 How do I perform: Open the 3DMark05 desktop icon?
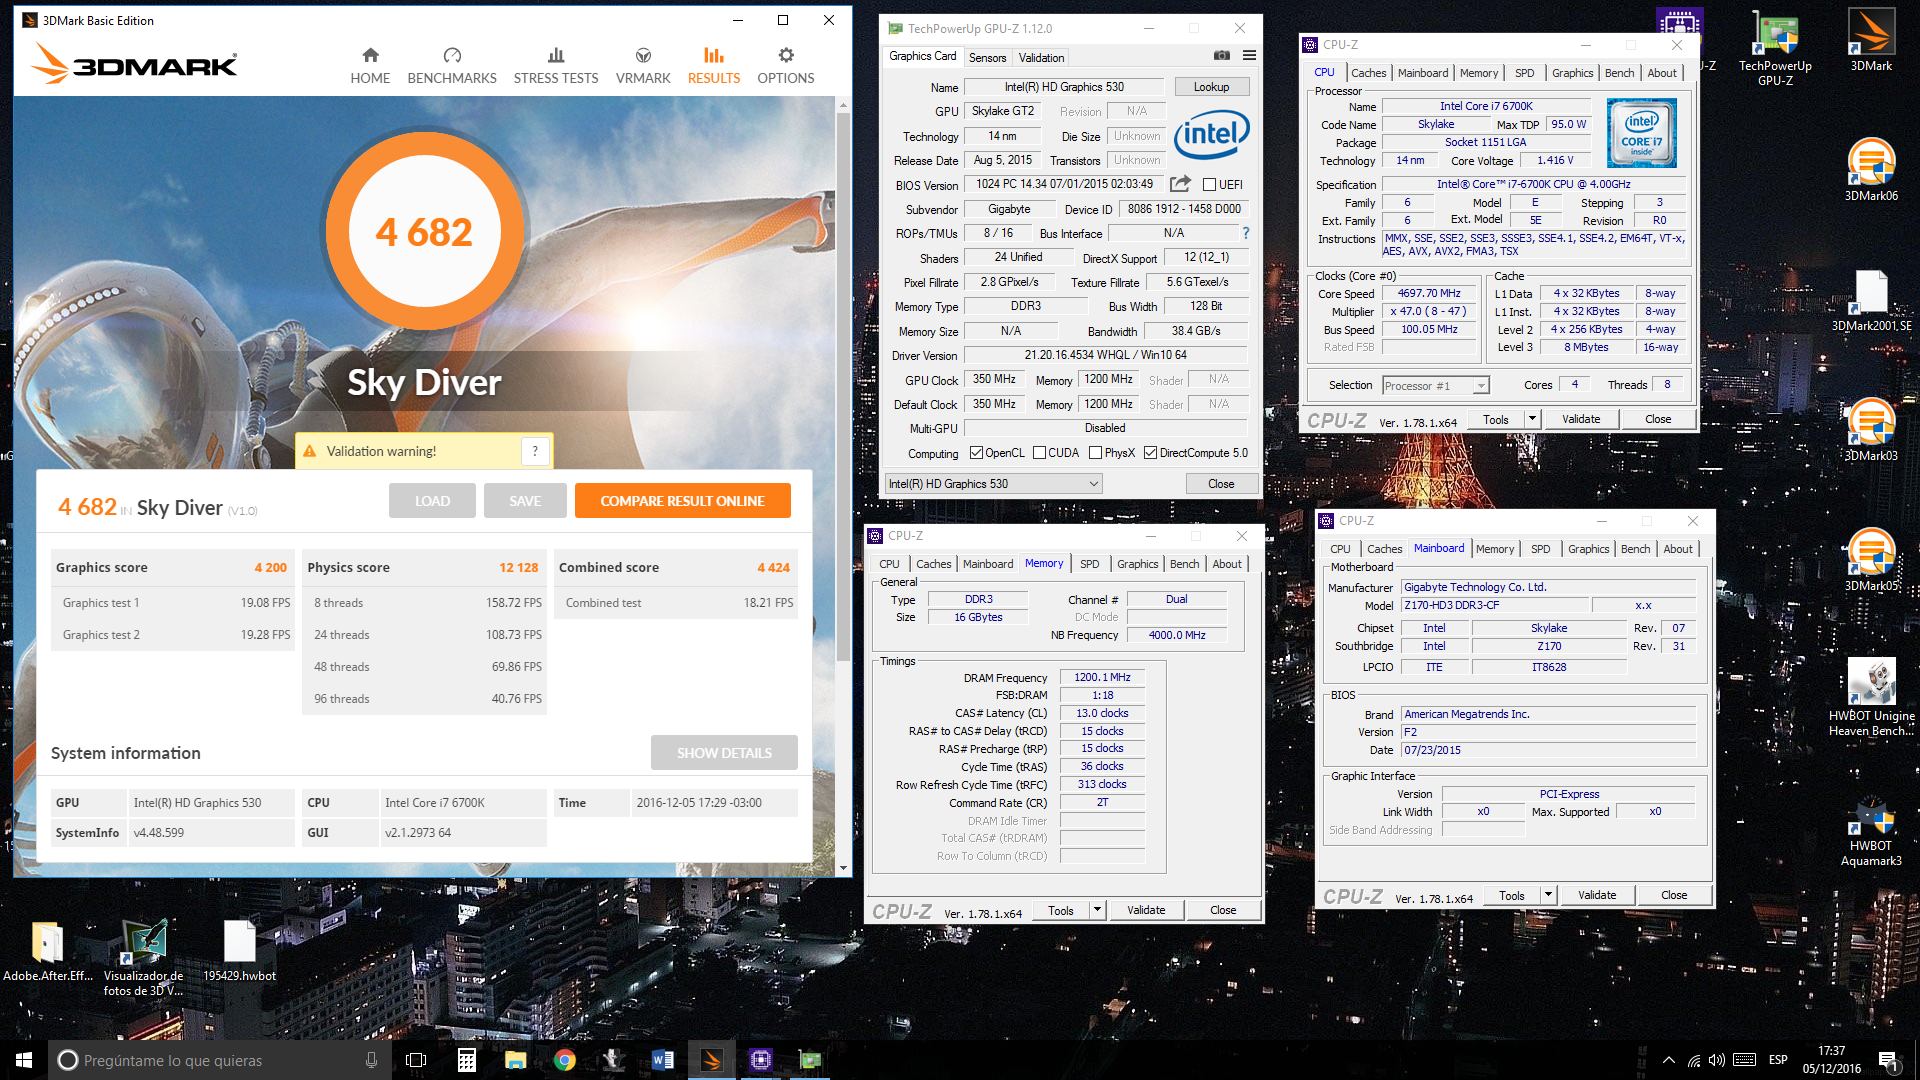(x=1871, y=560)
